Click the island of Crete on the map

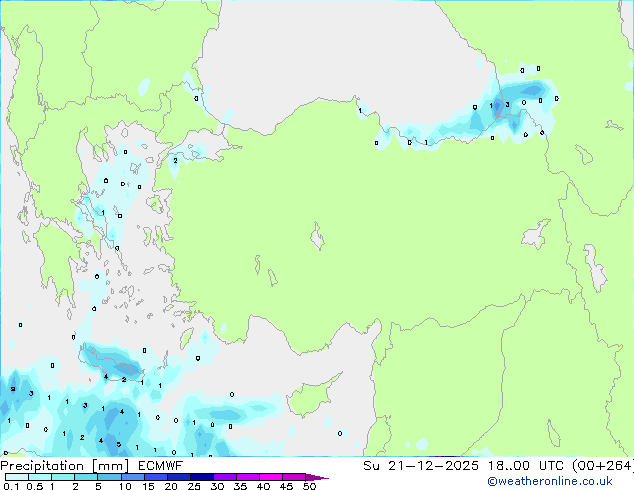[111, 361]
